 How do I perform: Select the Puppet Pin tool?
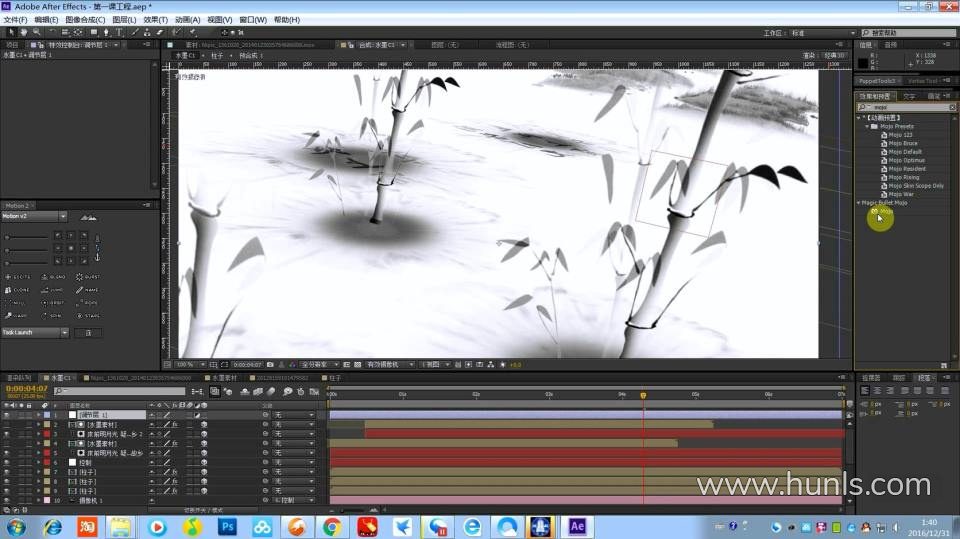[193, 32]
